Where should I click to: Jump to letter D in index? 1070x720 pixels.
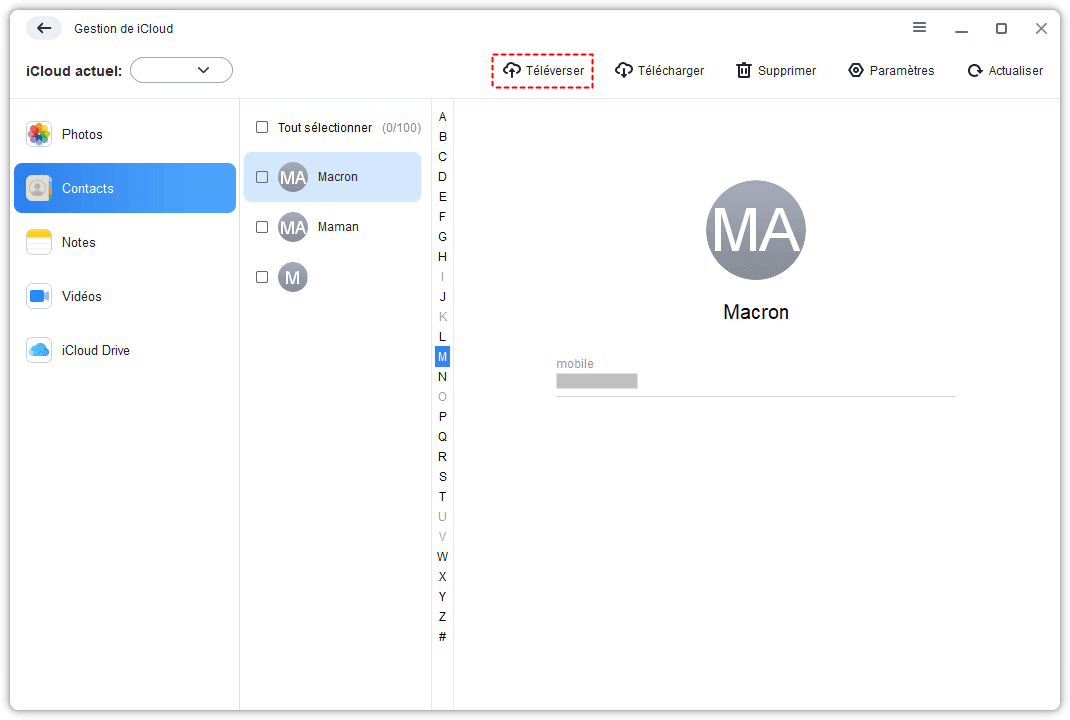click(x=442, y=177)
